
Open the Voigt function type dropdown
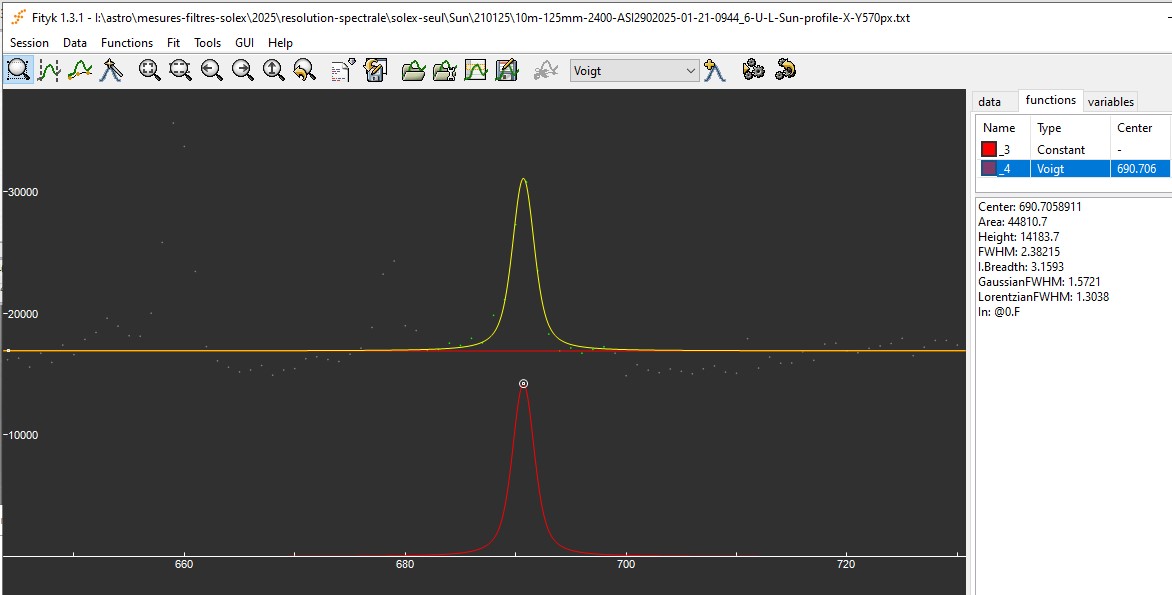coord(634,71)
